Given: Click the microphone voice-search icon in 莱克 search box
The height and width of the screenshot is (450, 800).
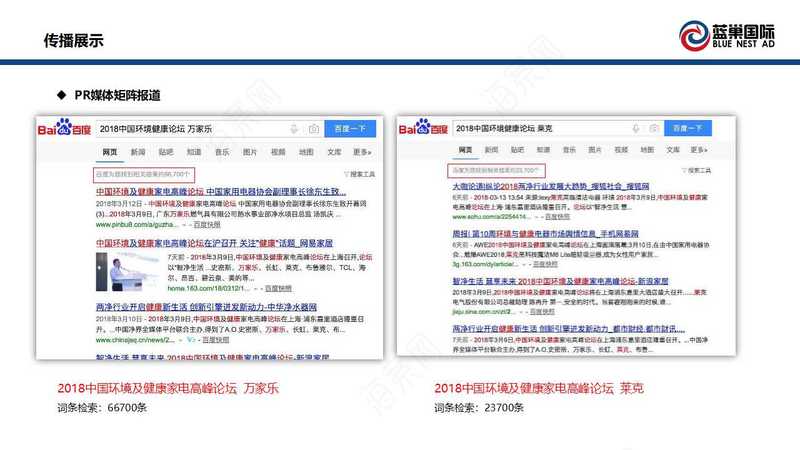Looking at the screenshot, I should (x=636, y=129).
